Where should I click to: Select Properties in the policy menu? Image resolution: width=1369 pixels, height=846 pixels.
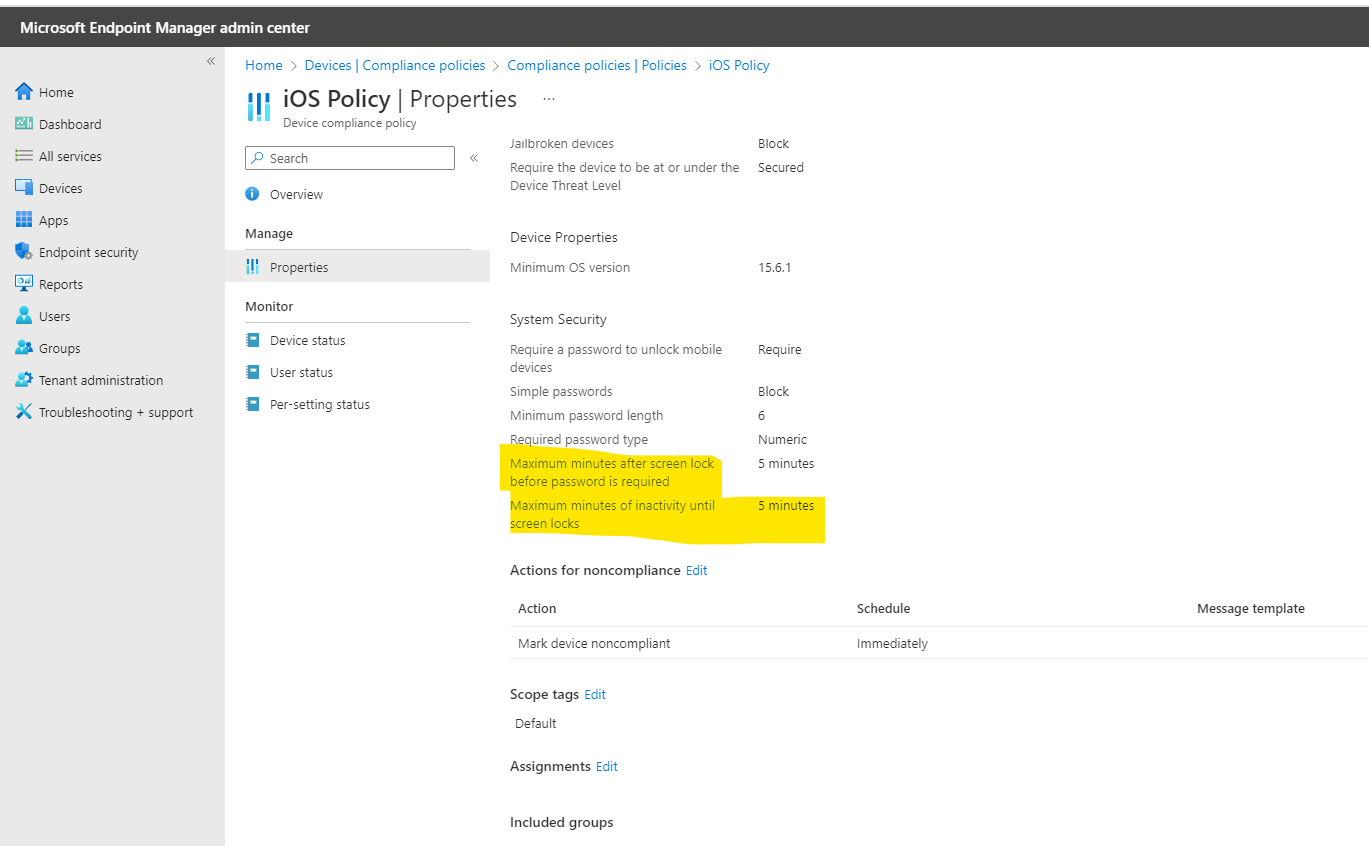[357, 267]
